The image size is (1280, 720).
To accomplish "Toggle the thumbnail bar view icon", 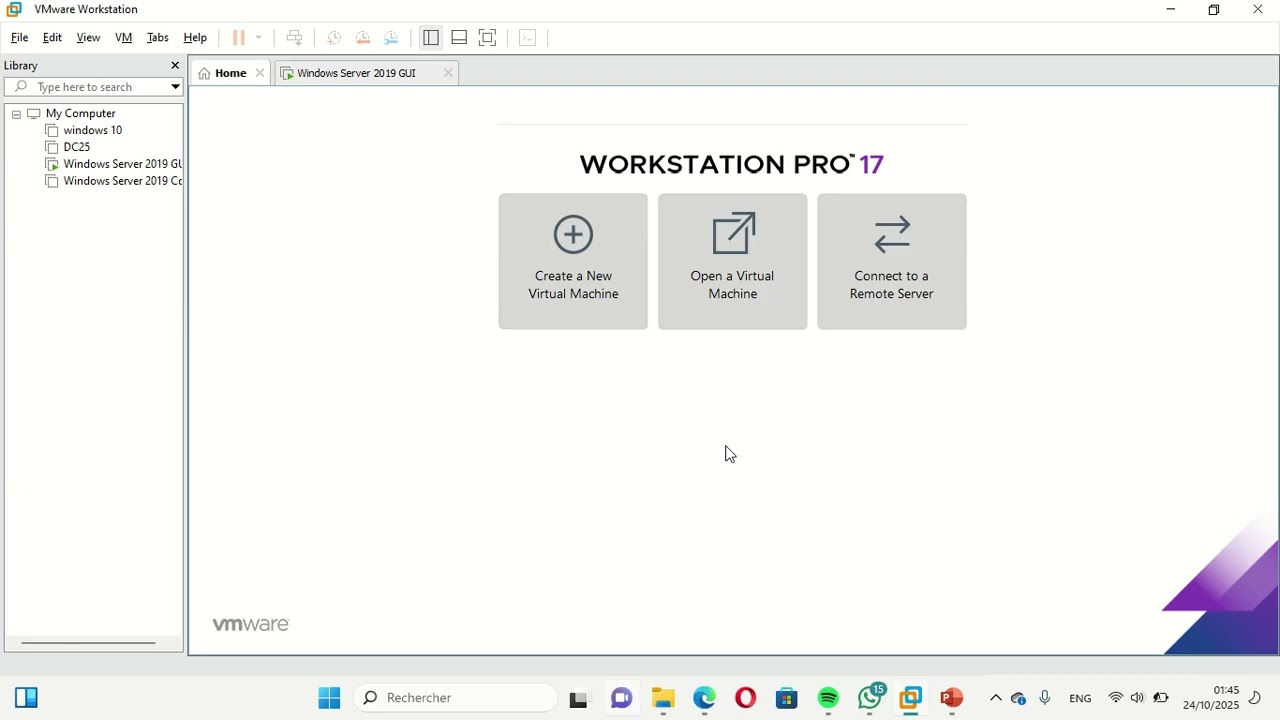I will pyautogui.click(x=459, y=38).
